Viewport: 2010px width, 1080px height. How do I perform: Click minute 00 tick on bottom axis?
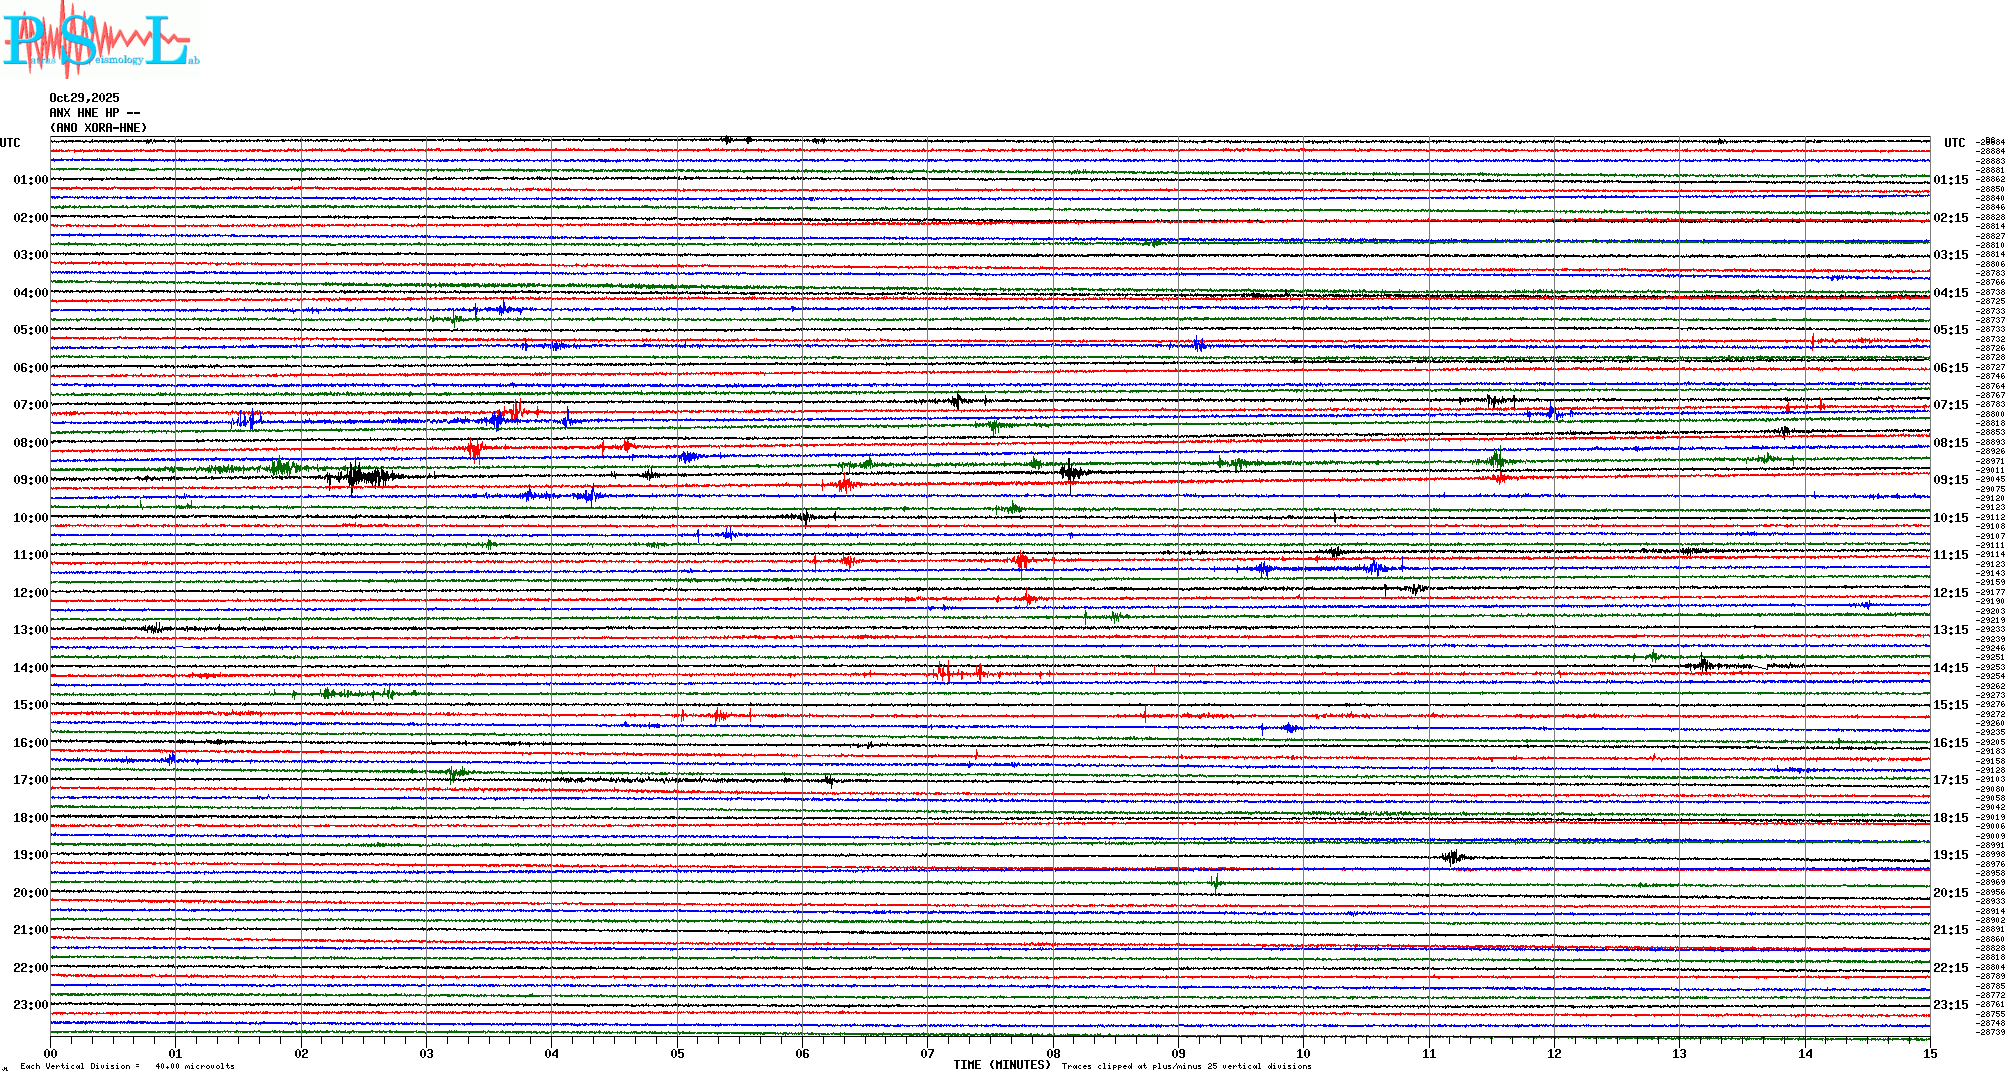51,1053
